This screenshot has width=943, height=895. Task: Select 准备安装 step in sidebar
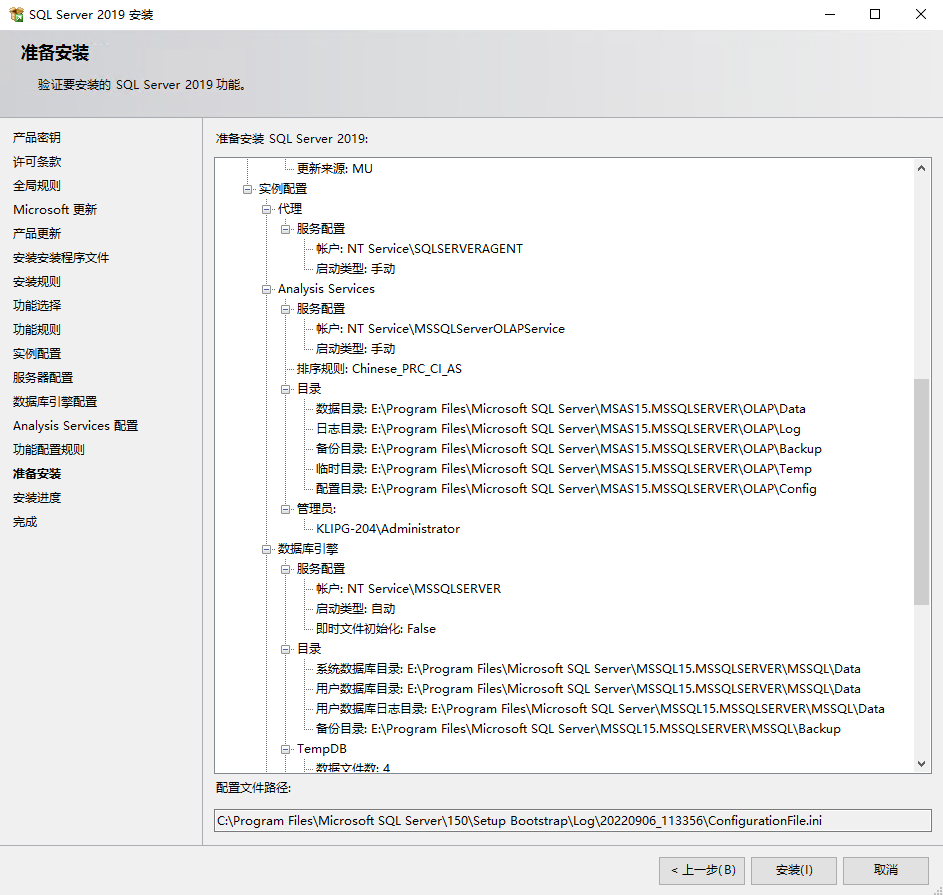click(37, 474)
